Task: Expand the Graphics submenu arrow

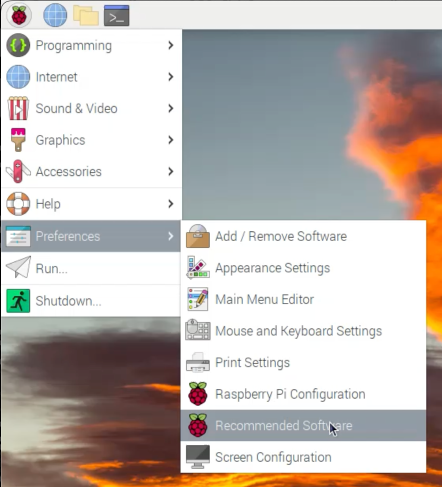Action: (x=171, y=140)
